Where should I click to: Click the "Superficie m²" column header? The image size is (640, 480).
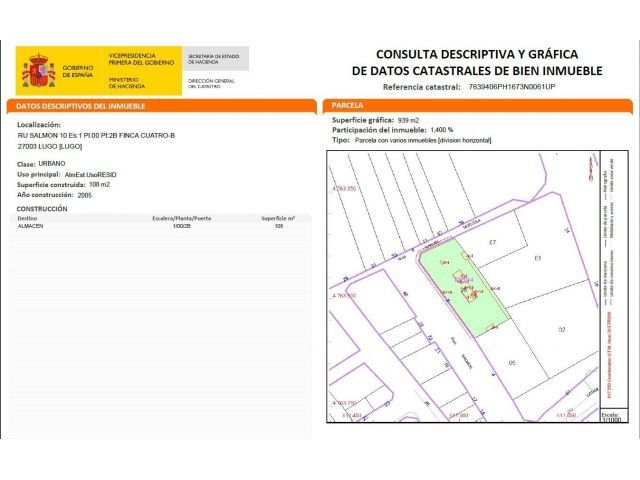point(278,218)
